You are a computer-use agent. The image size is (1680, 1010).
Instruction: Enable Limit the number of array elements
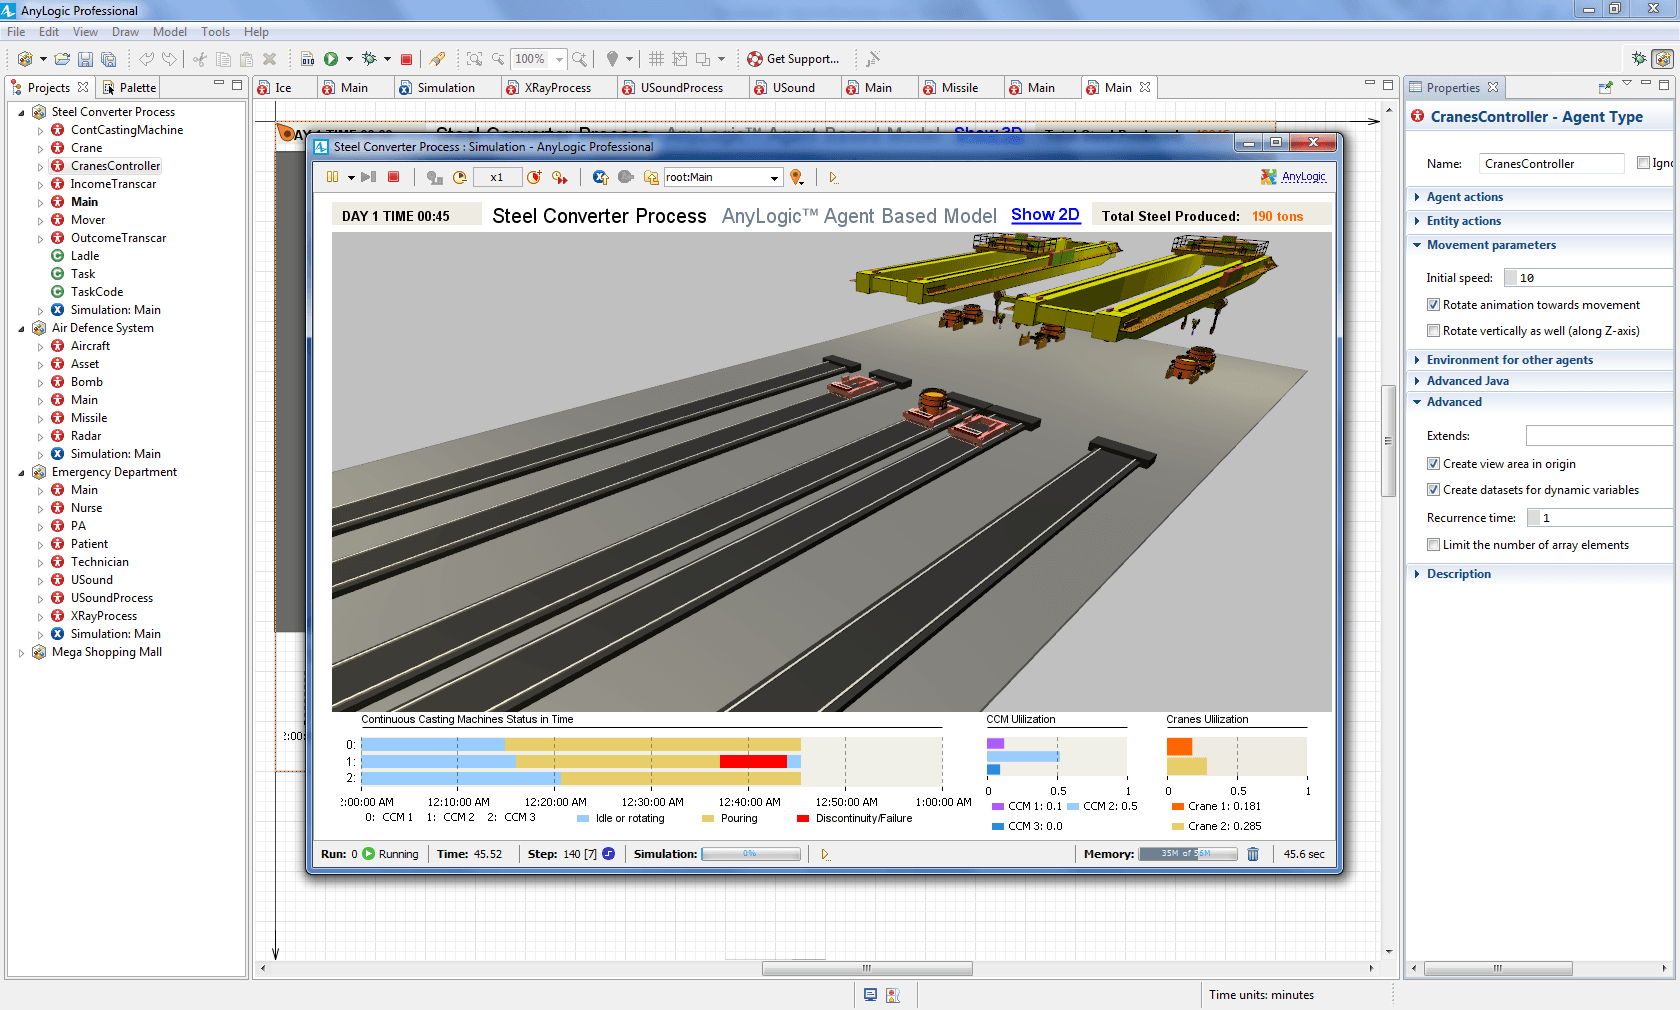1433,545
